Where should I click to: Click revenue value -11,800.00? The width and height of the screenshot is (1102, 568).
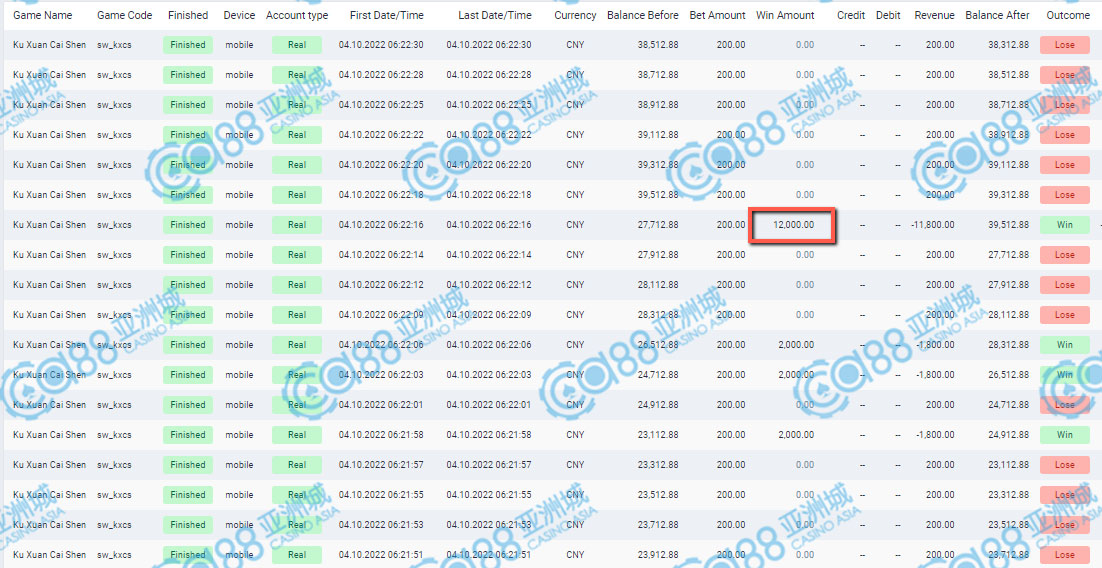pyautogui.click(x=931, y=225)
